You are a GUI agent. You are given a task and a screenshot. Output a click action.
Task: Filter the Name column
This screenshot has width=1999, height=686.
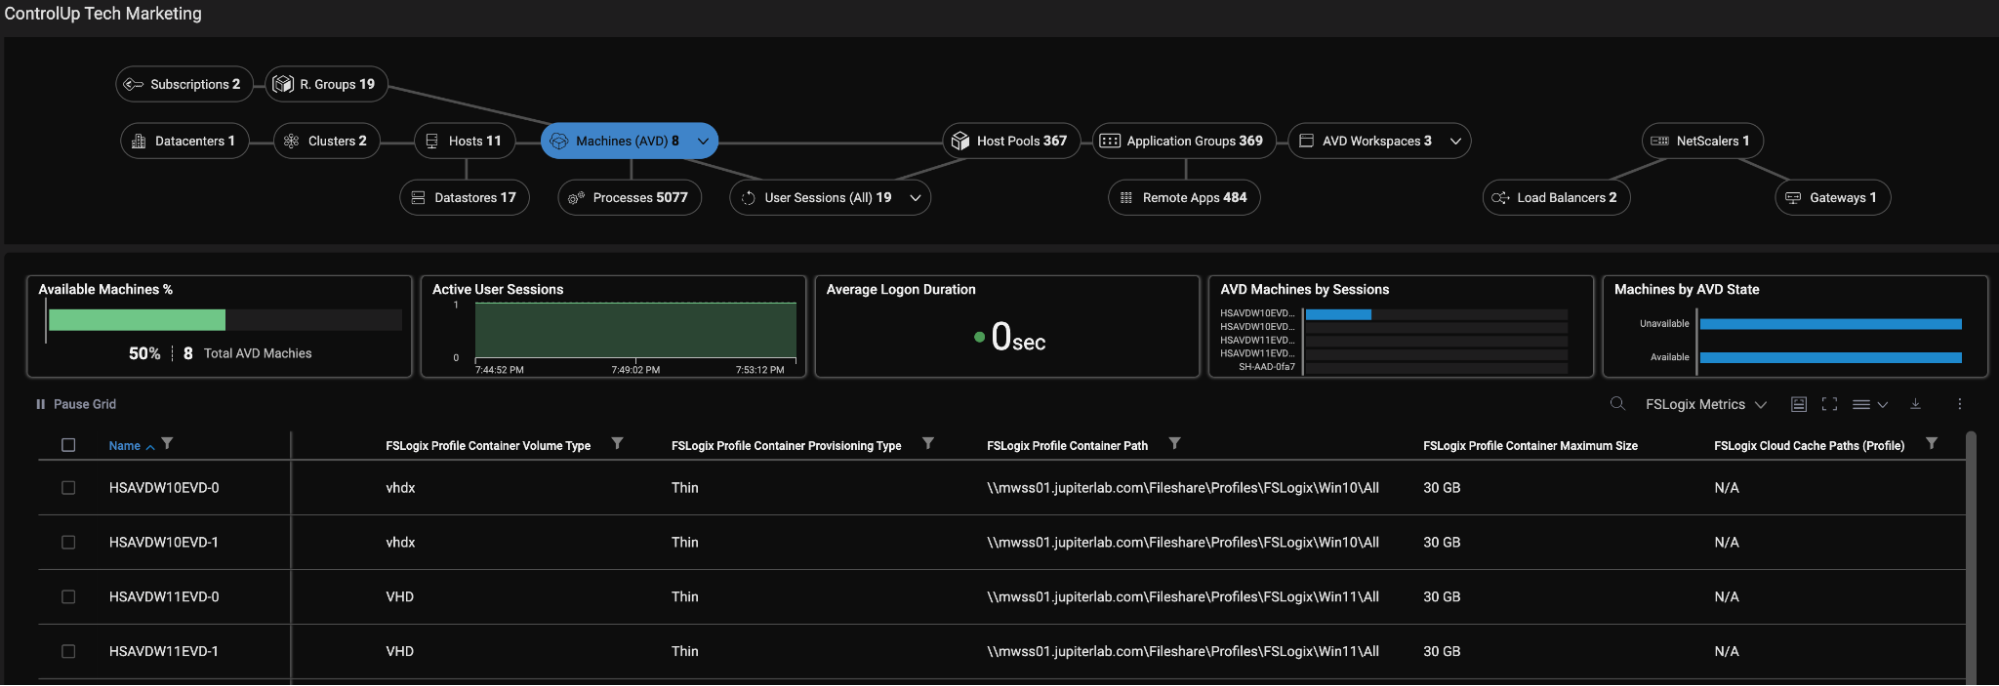tap(167, 444)
